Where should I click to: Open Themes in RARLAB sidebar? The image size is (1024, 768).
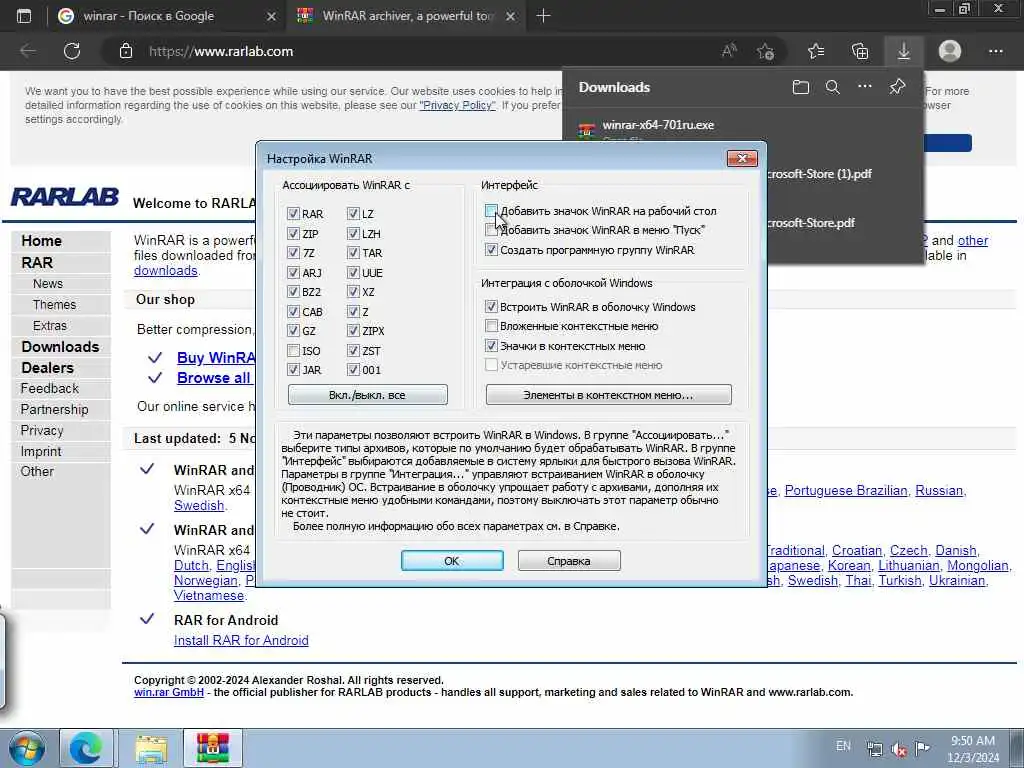pos(54,304)
